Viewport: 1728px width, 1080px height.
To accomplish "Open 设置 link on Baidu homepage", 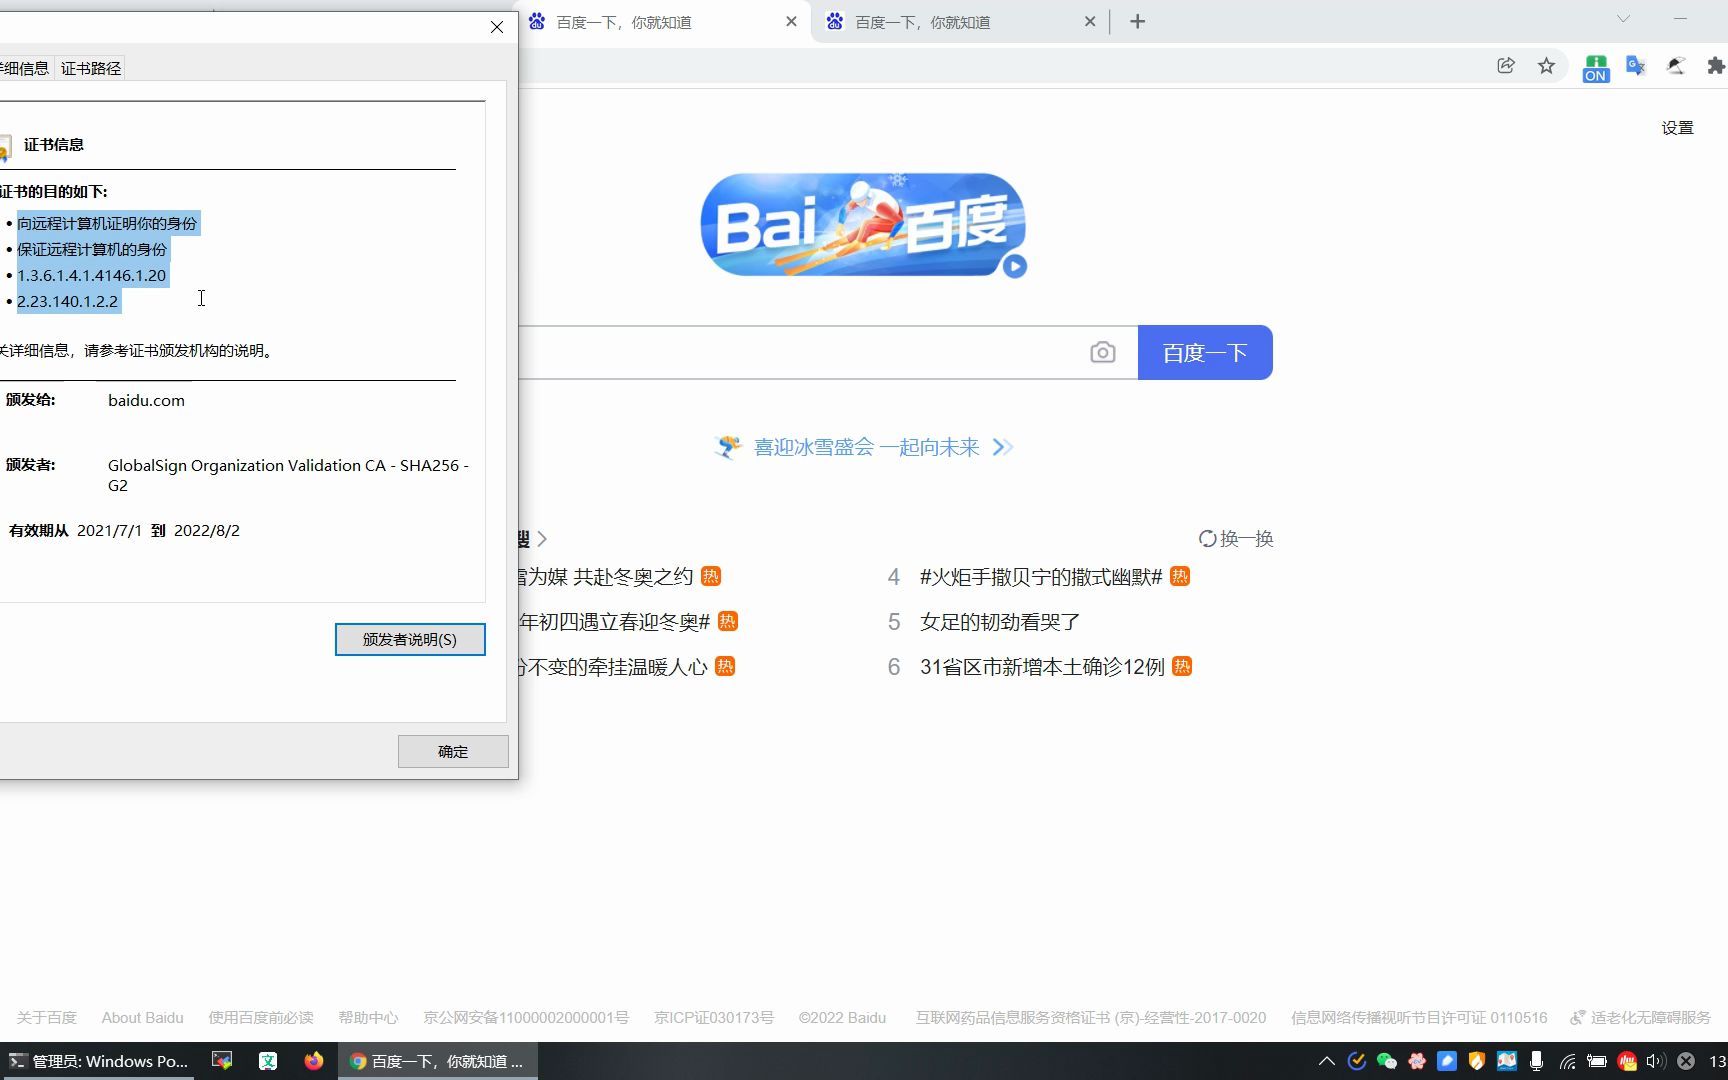I will (x=1678, y=128).
